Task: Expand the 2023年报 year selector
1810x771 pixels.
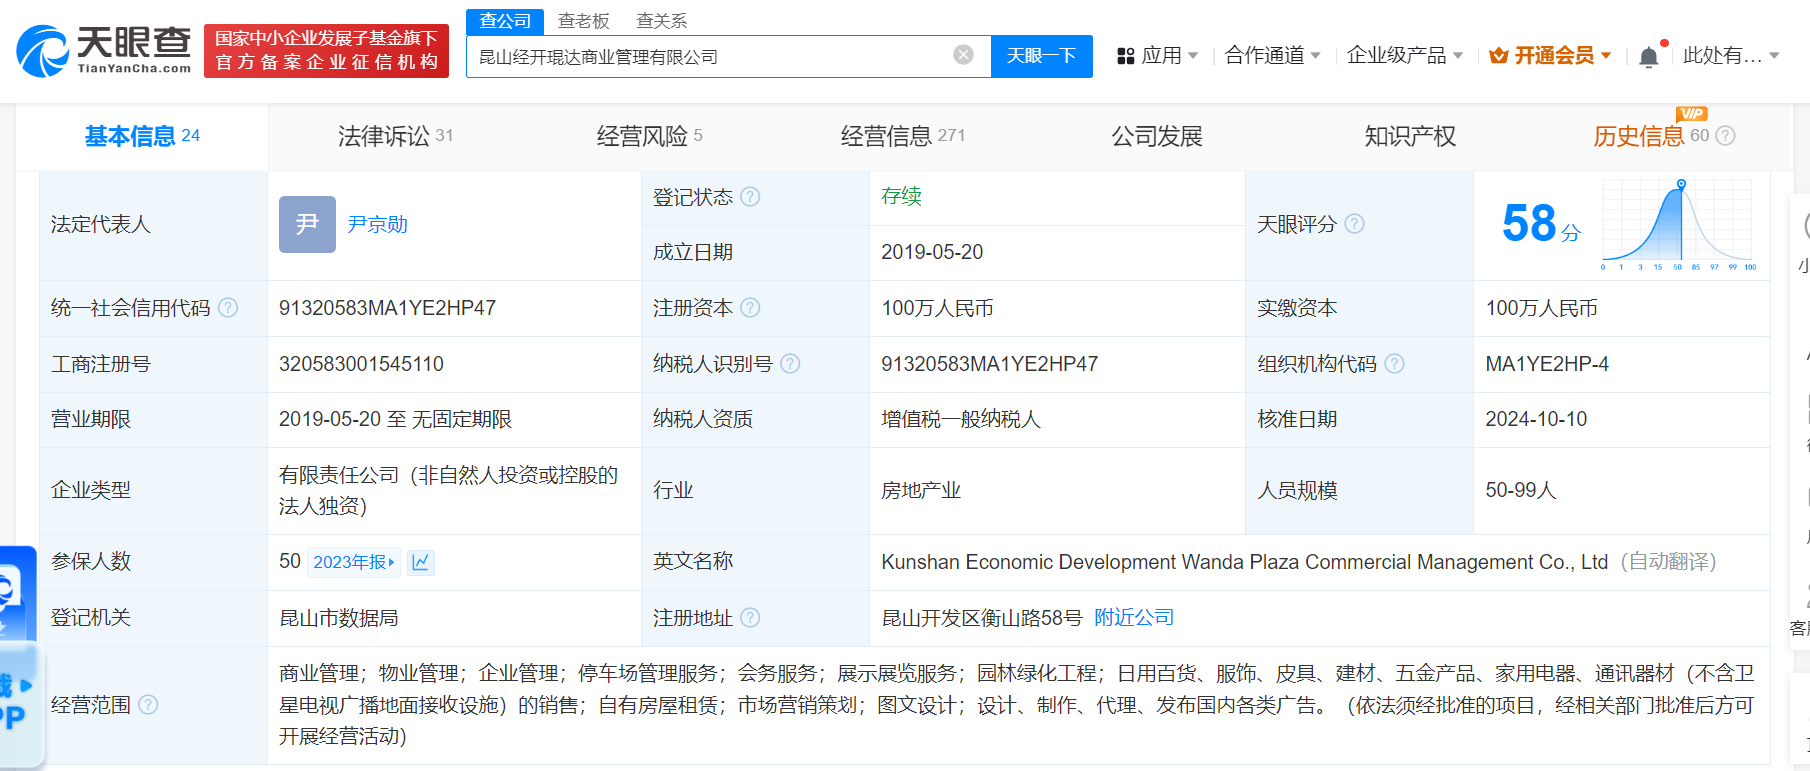Action: tap(354, 562)
